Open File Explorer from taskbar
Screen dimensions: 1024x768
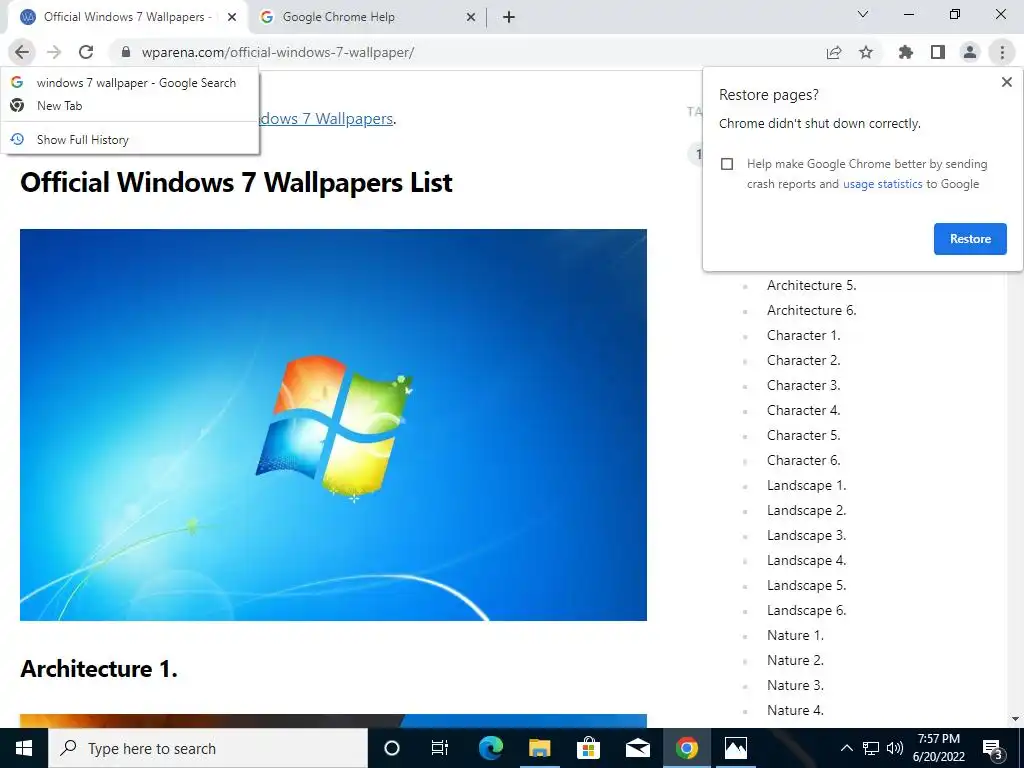click(539, 748)
